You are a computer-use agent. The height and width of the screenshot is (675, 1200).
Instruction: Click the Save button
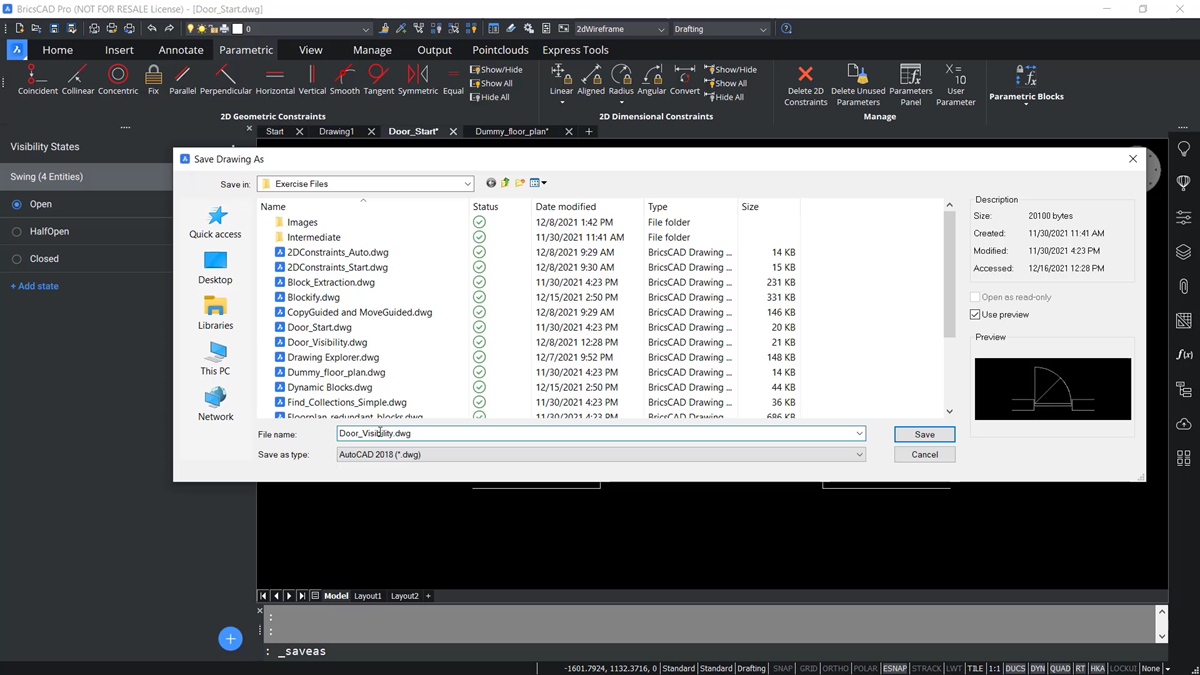point(924,434)
